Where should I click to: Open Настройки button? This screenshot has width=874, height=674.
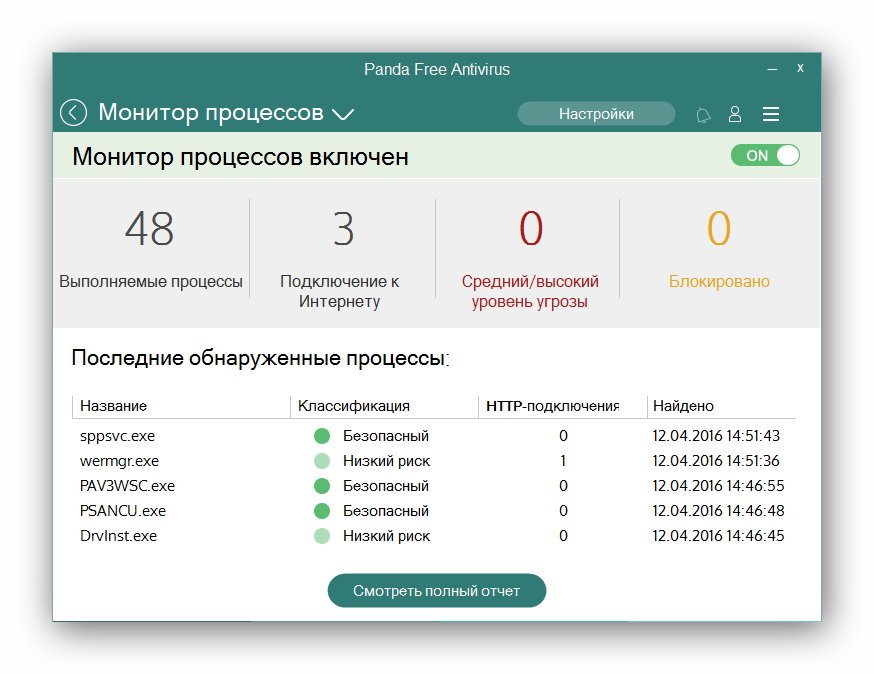[596, 114]
